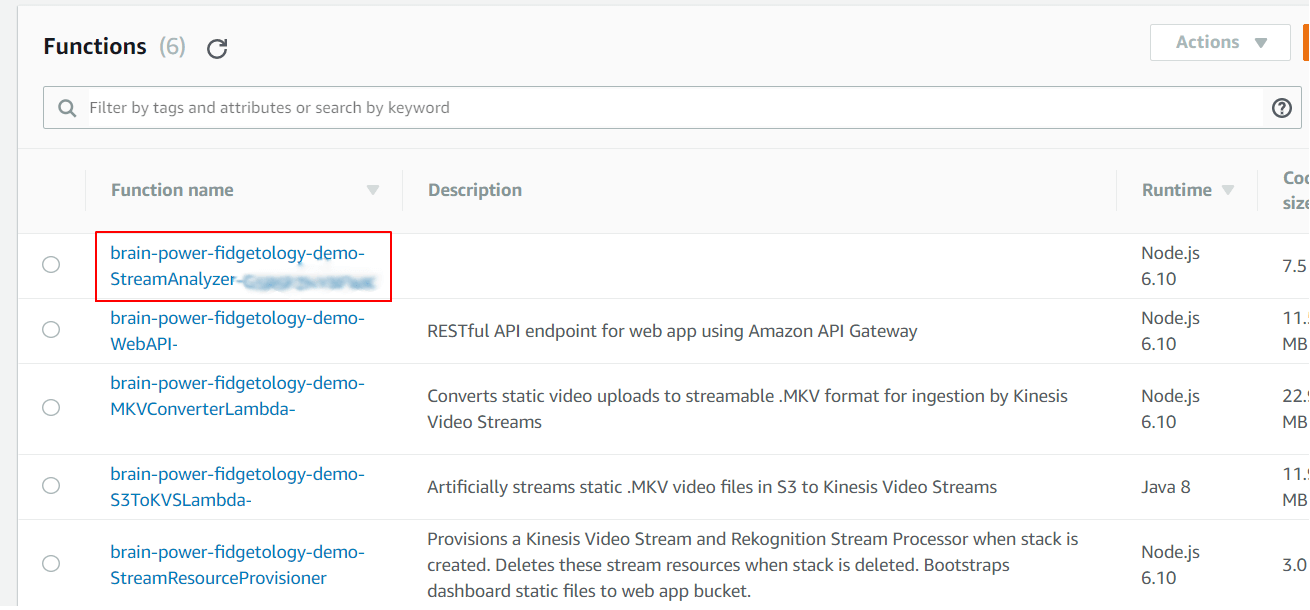
Task: Open brain-power-fidgetology-demo-StreamAnalyzer function
Action: tap(243, 266)
